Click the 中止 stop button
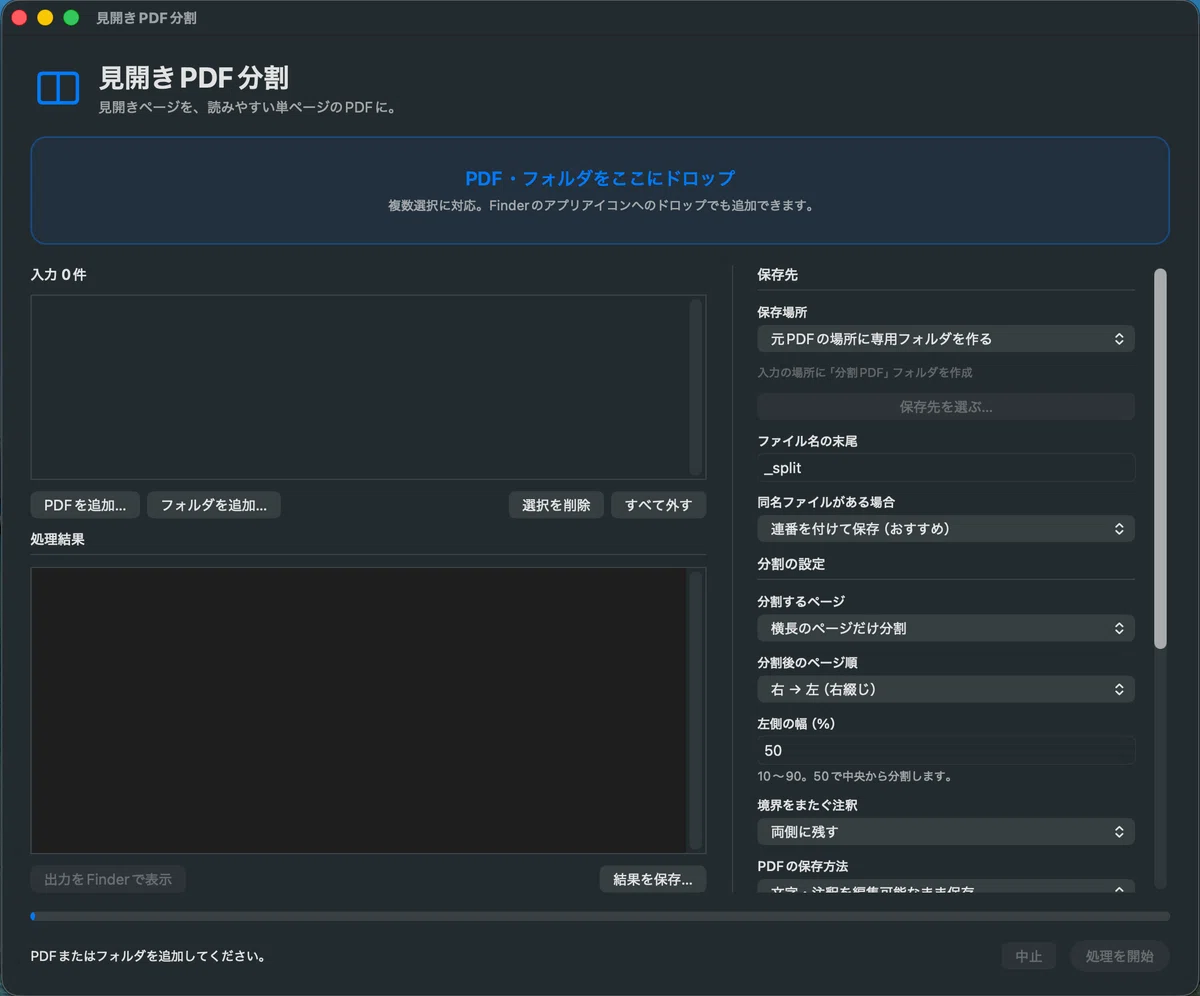The image size is (1200, 996). (x=1029, y=956)
